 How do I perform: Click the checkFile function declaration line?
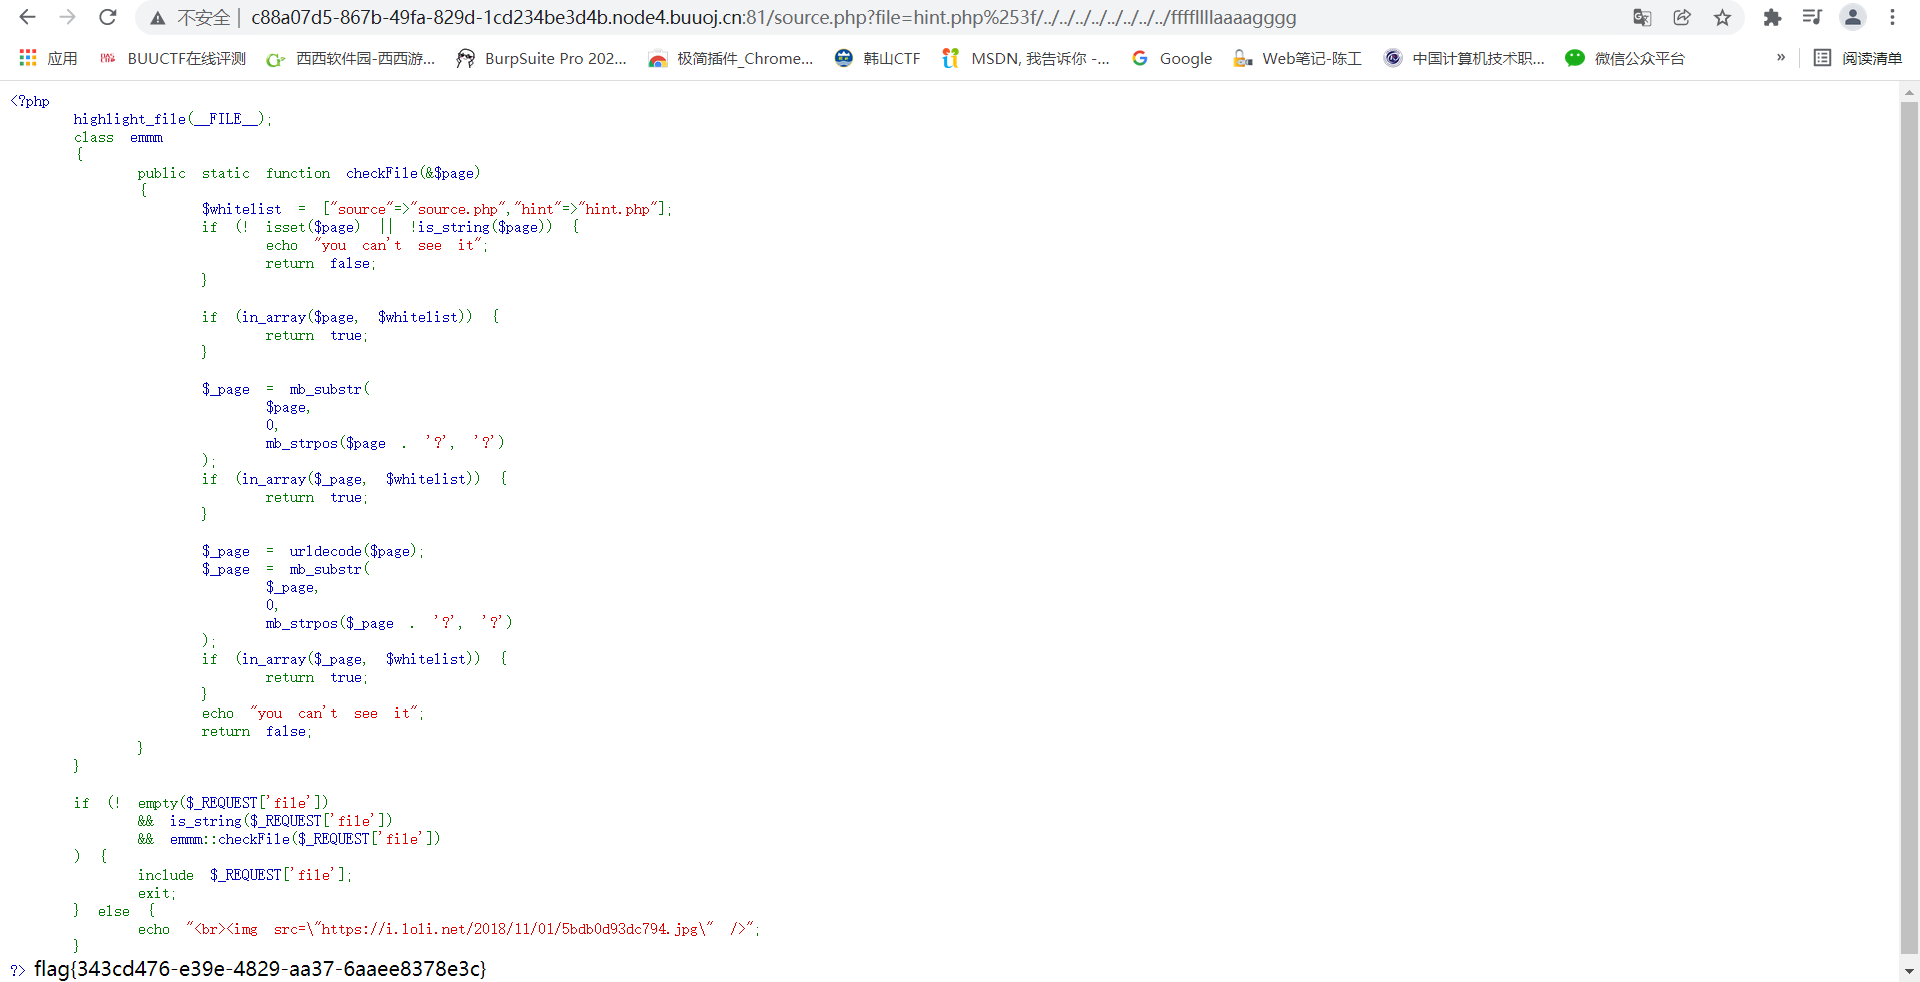point(309,173)
